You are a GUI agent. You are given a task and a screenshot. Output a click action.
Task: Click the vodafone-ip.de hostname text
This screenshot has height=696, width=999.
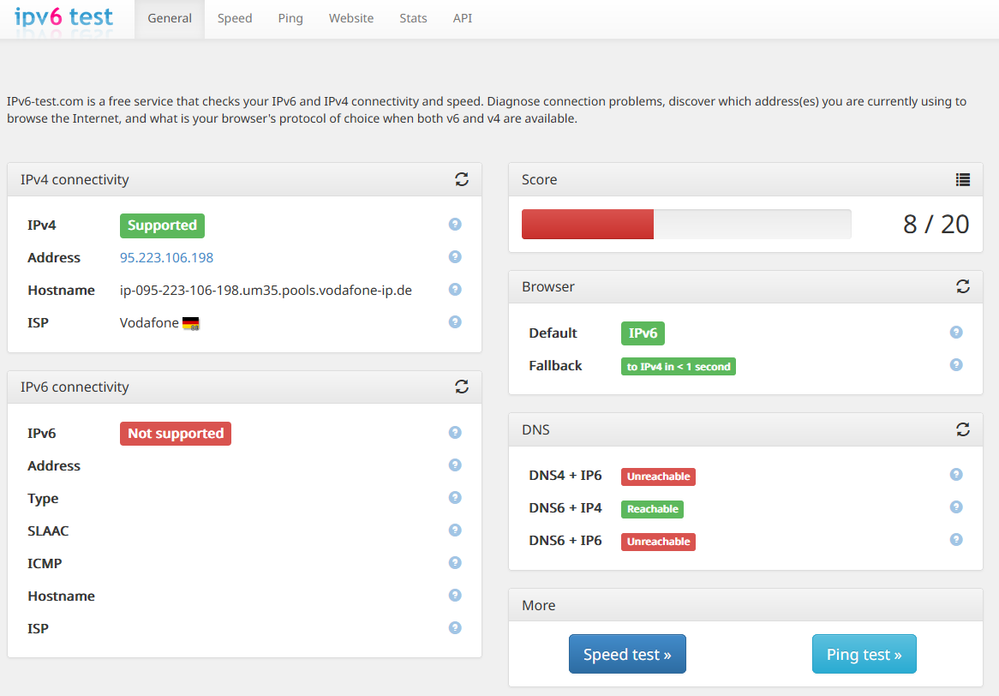(266, 290)
